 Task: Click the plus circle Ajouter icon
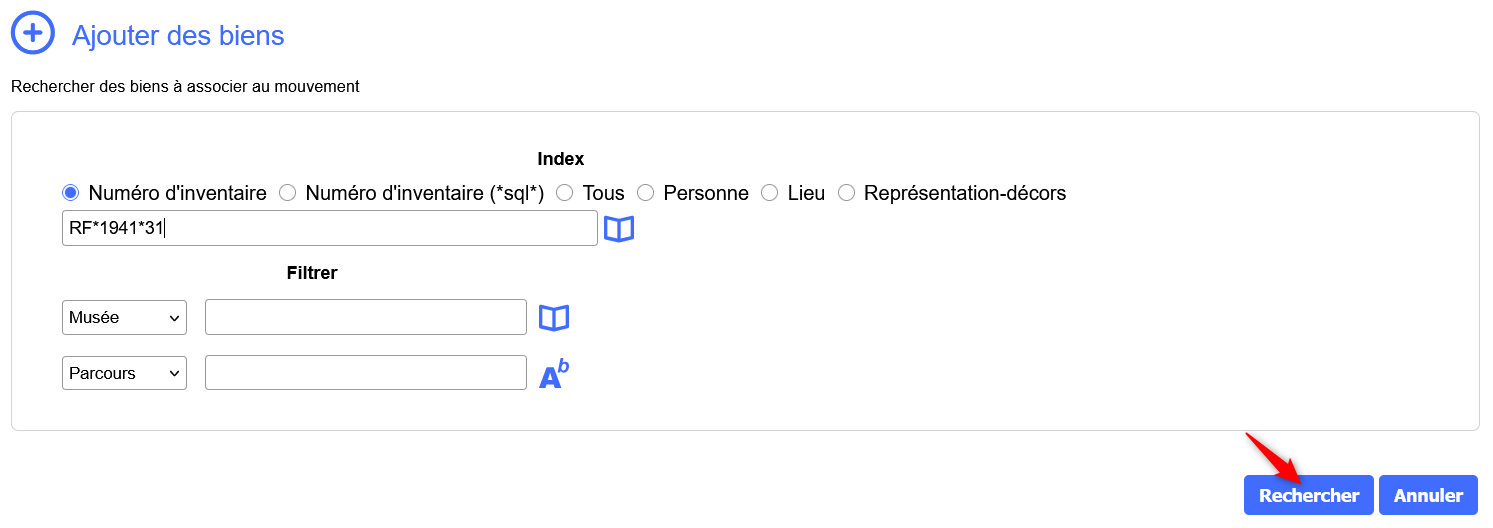click(x=33, y=33)
